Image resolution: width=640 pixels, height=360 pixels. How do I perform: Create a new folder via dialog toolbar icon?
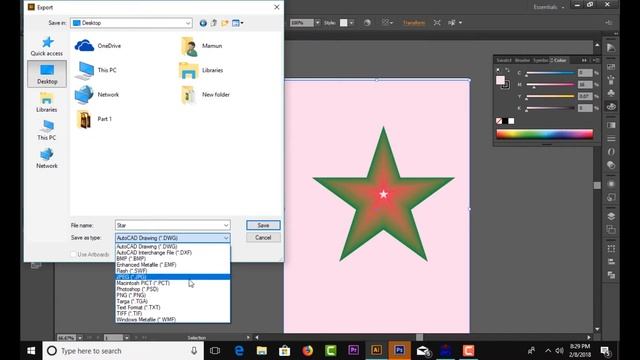click(225, 23)
